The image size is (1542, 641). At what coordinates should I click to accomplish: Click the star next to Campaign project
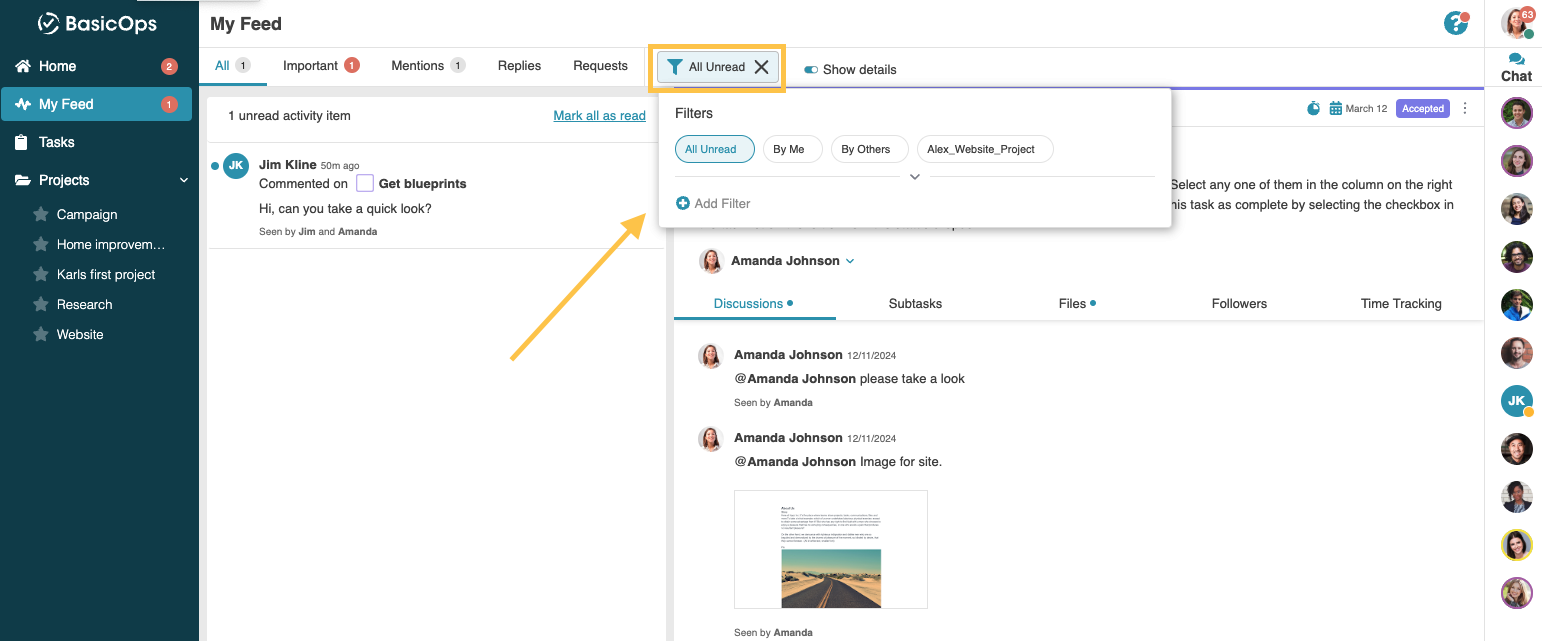point(41,214)
